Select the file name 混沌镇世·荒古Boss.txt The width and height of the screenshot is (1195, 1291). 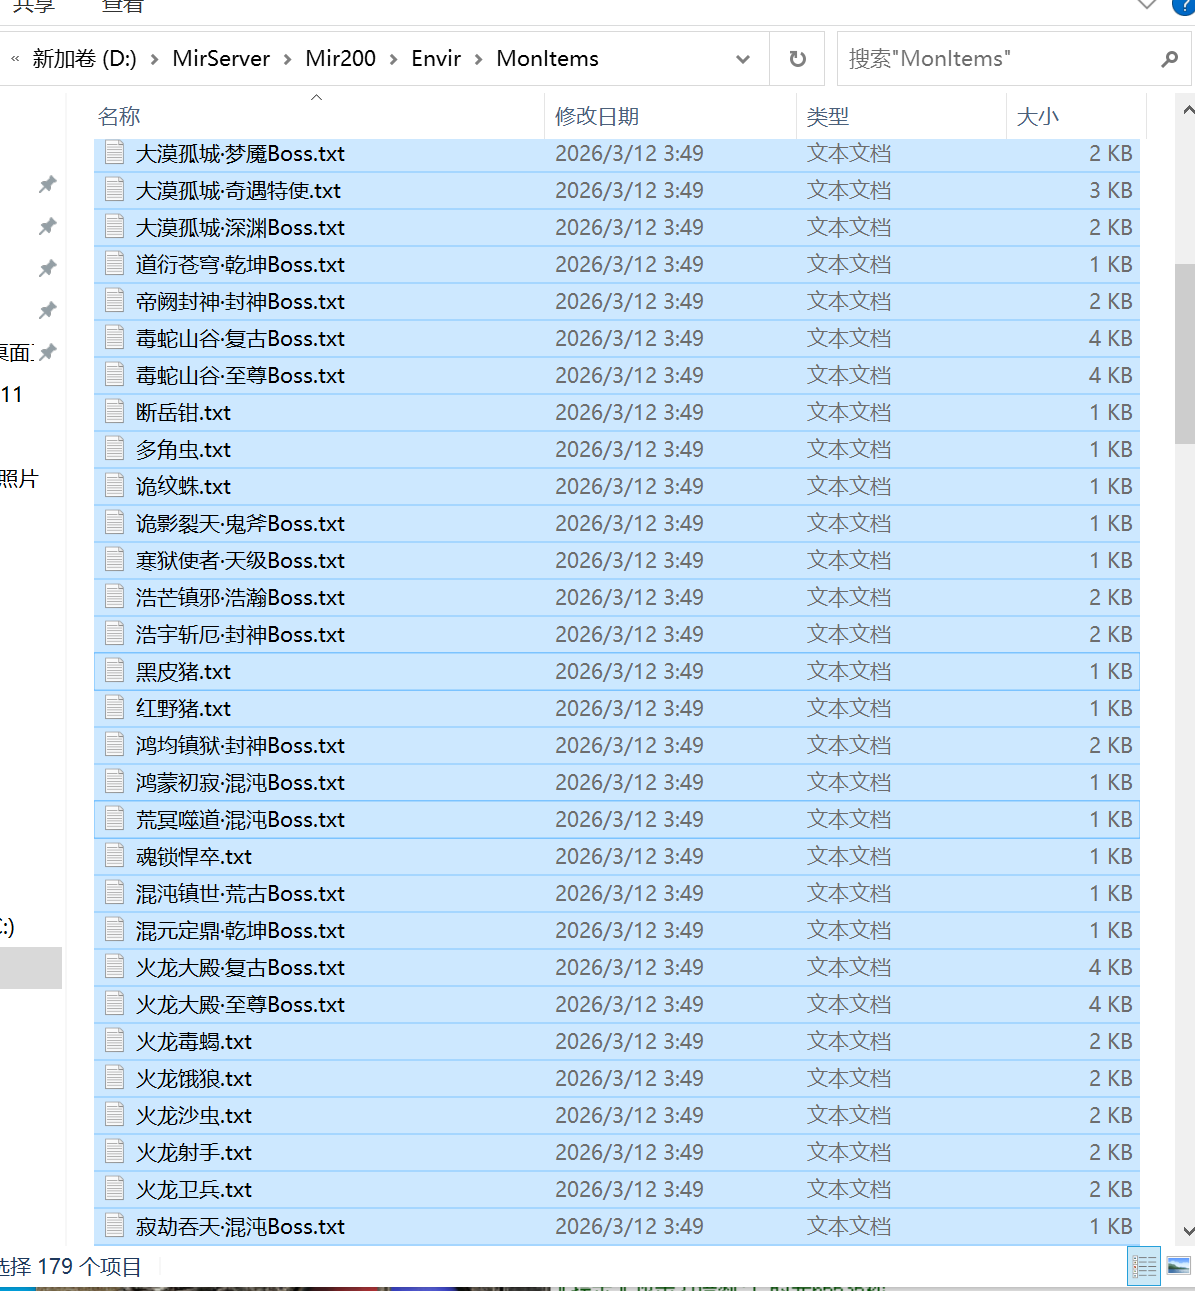coord(240,893)
